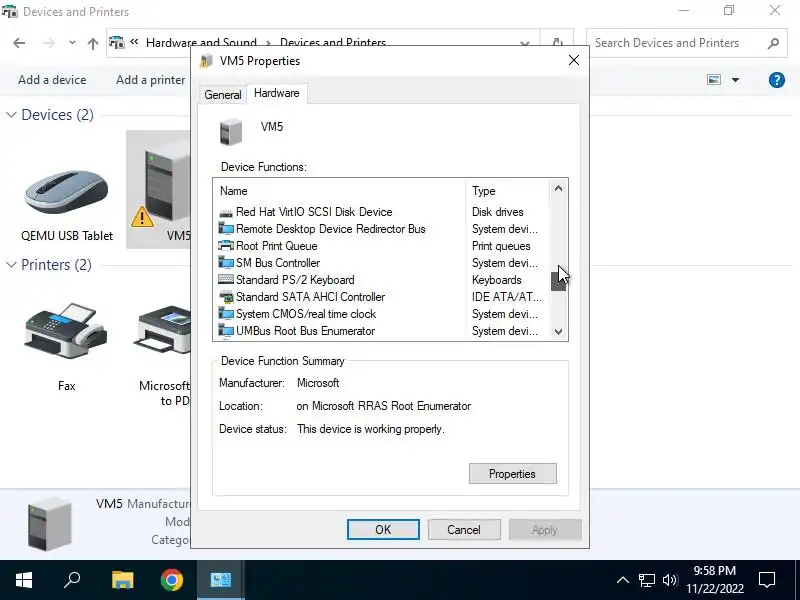Screen dimensions: 800x600
Task: Click the Print queues type cell
Action: click(501, 246)
